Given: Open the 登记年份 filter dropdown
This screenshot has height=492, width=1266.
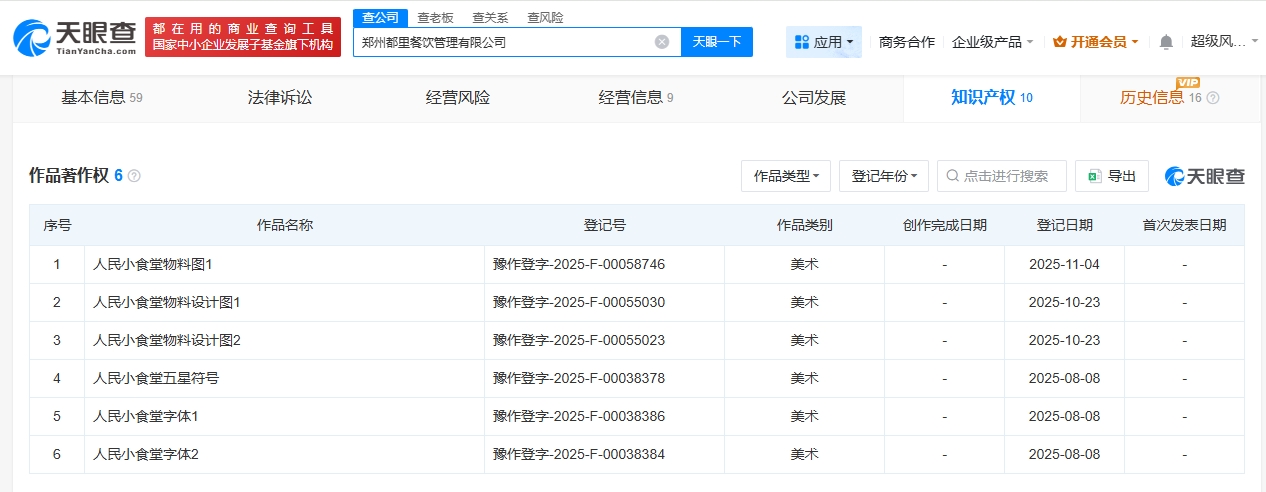Looking at the screenshot, I should (884, 176).
